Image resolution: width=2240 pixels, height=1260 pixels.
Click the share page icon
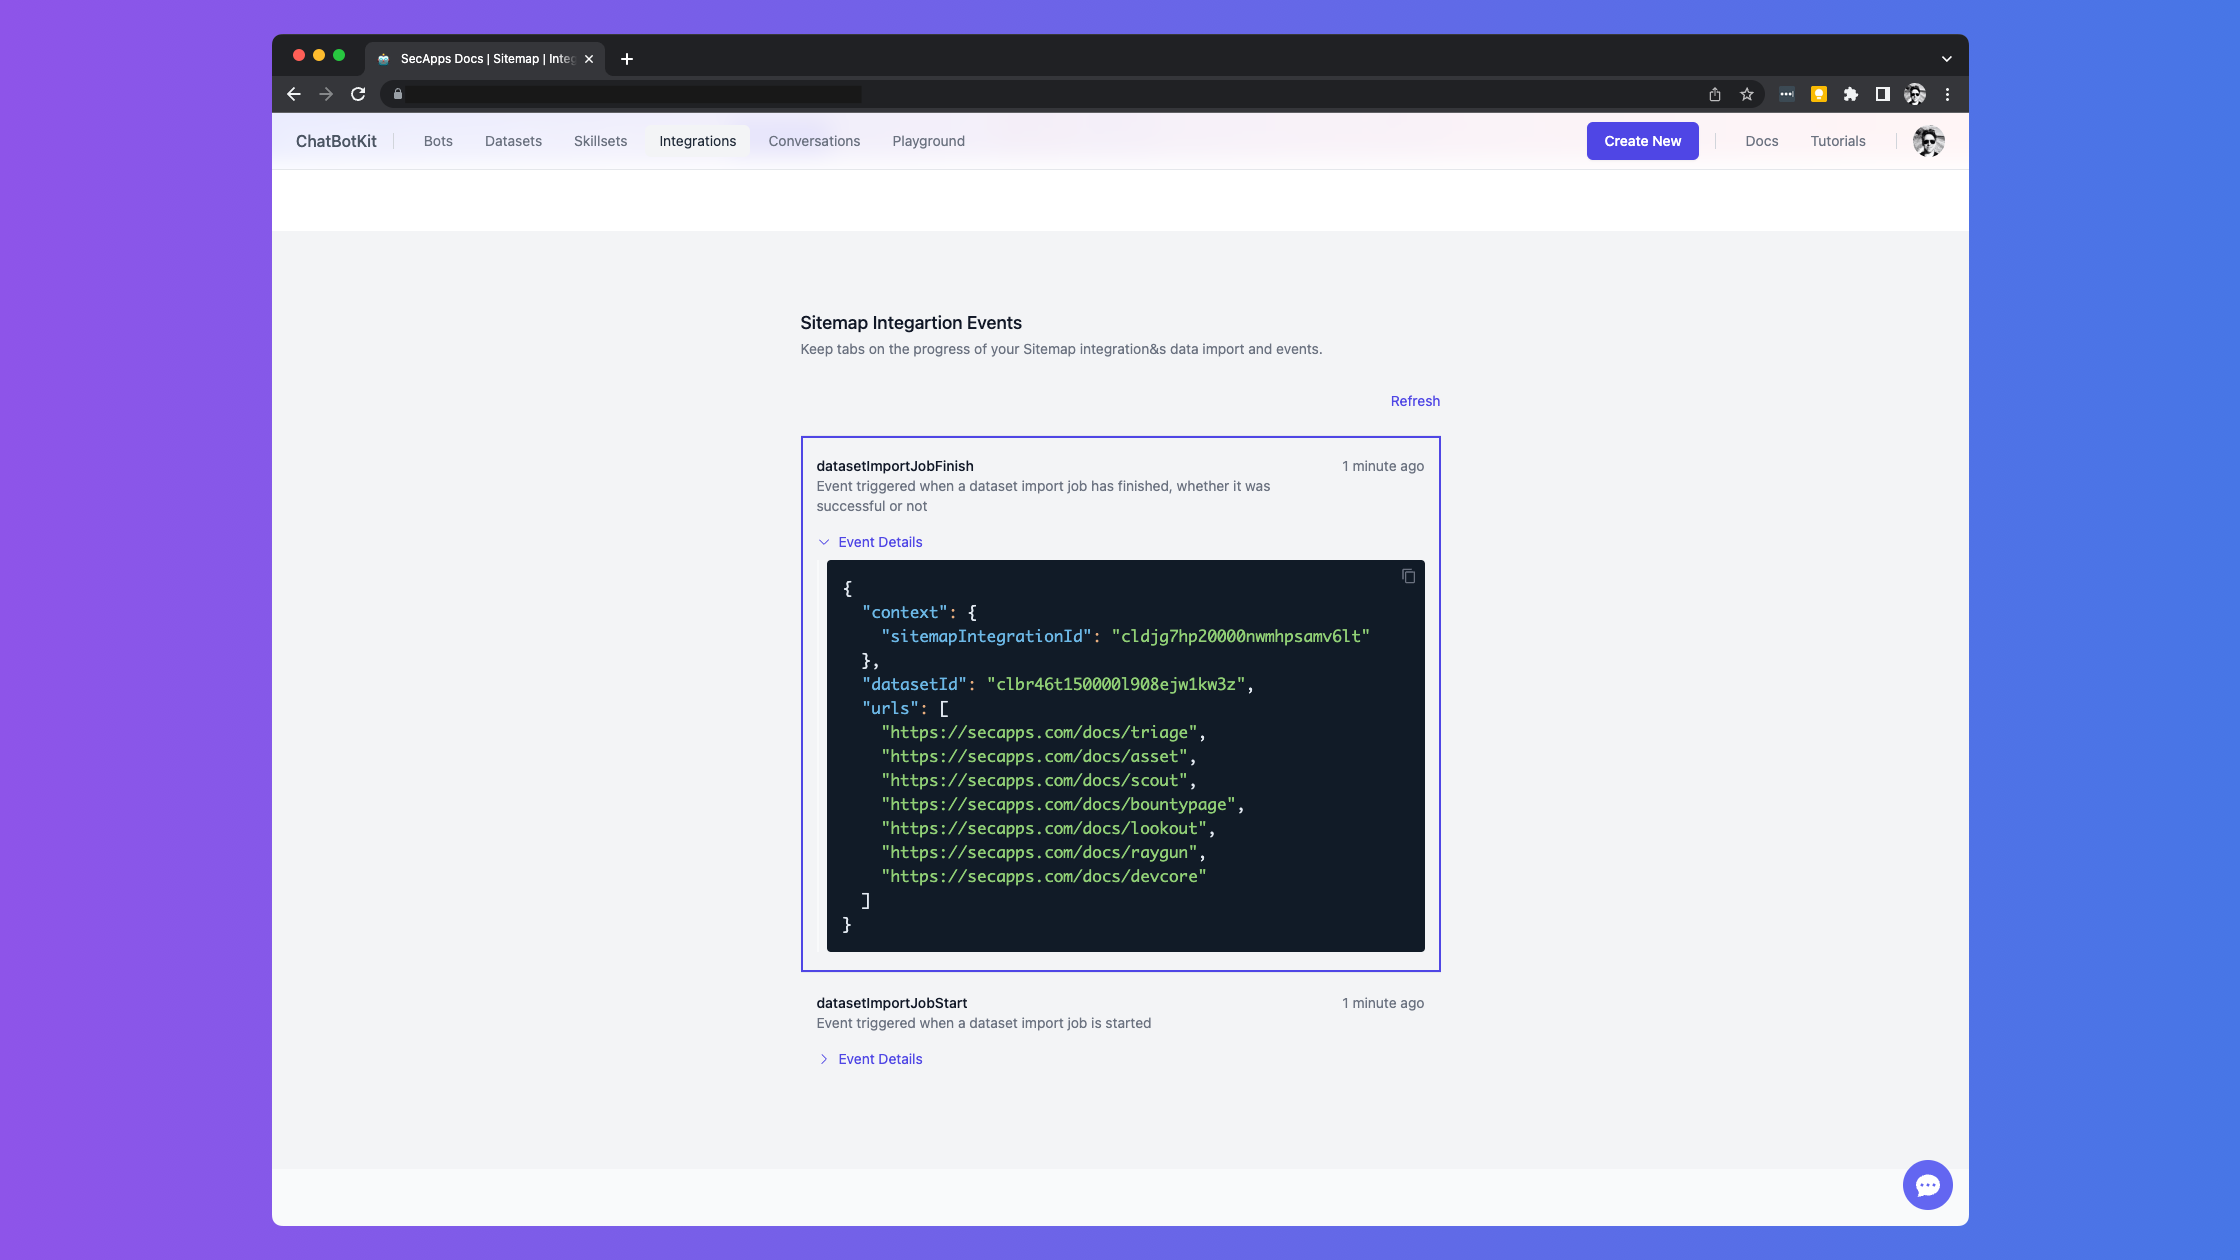(x=1714, y=94)
